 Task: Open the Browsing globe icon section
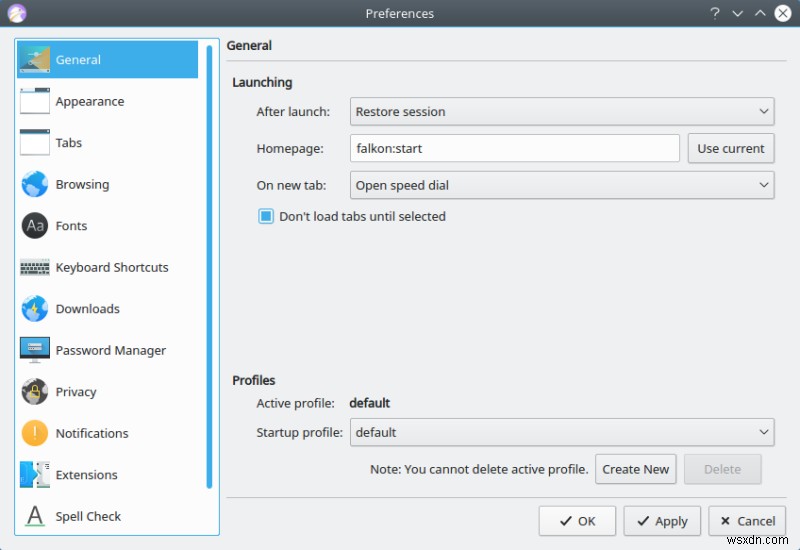point(35,184)
